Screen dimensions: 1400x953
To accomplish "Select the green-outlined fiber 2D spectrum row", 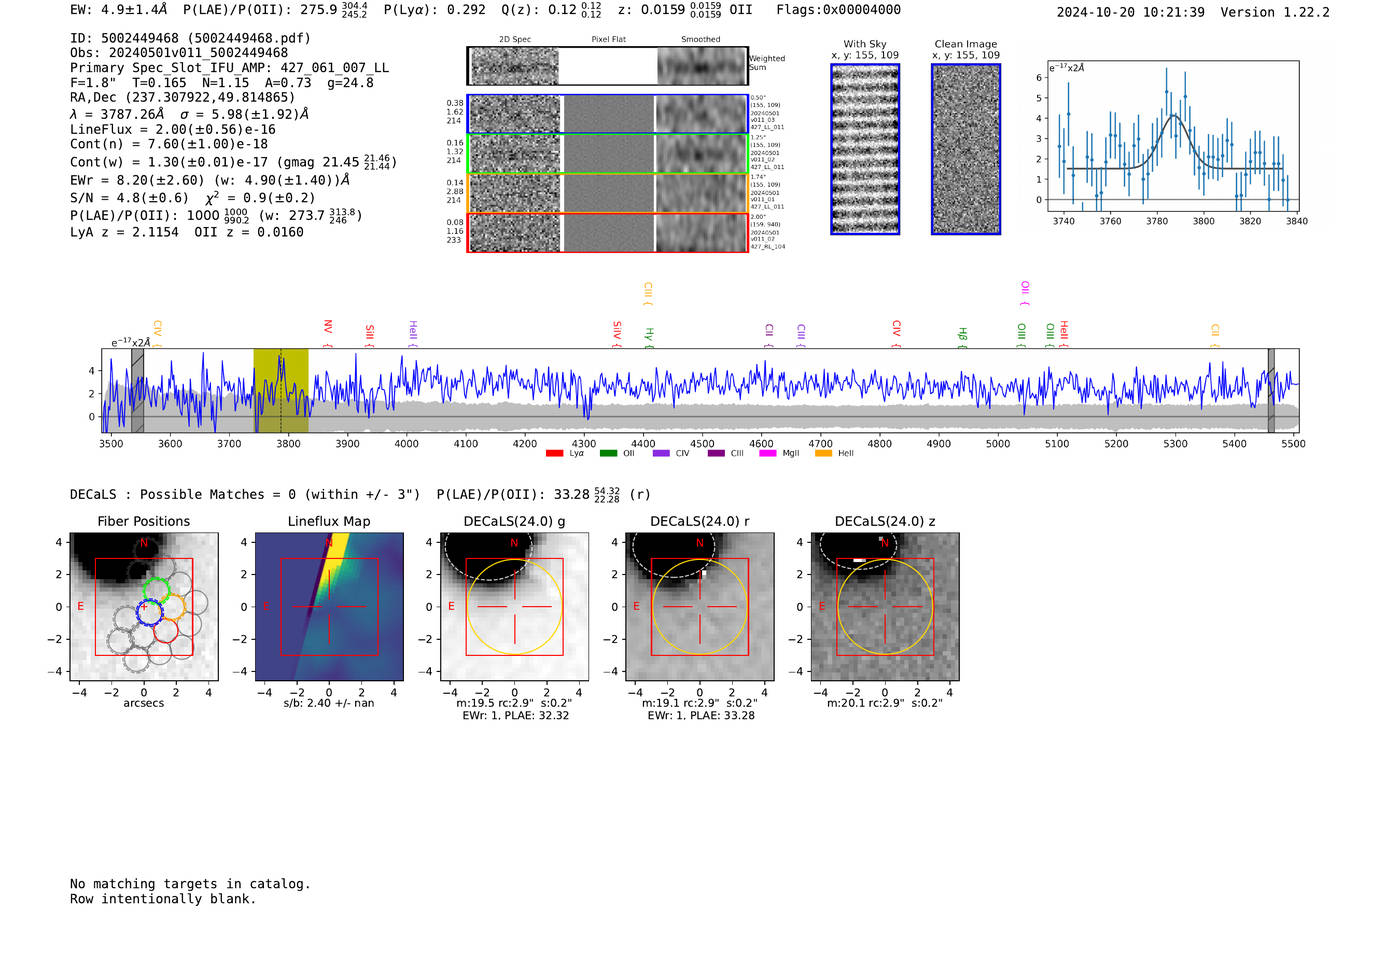I will point(608,154).
